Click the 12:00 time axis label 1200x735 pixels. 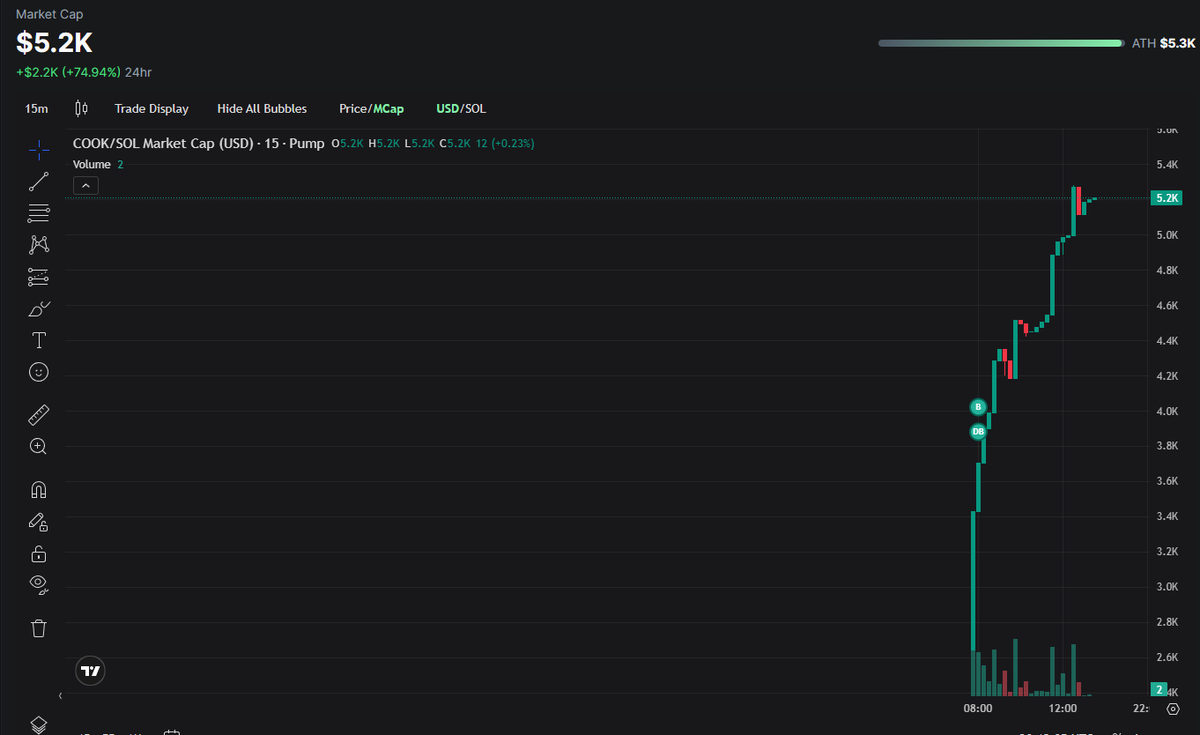(1063, 708)
